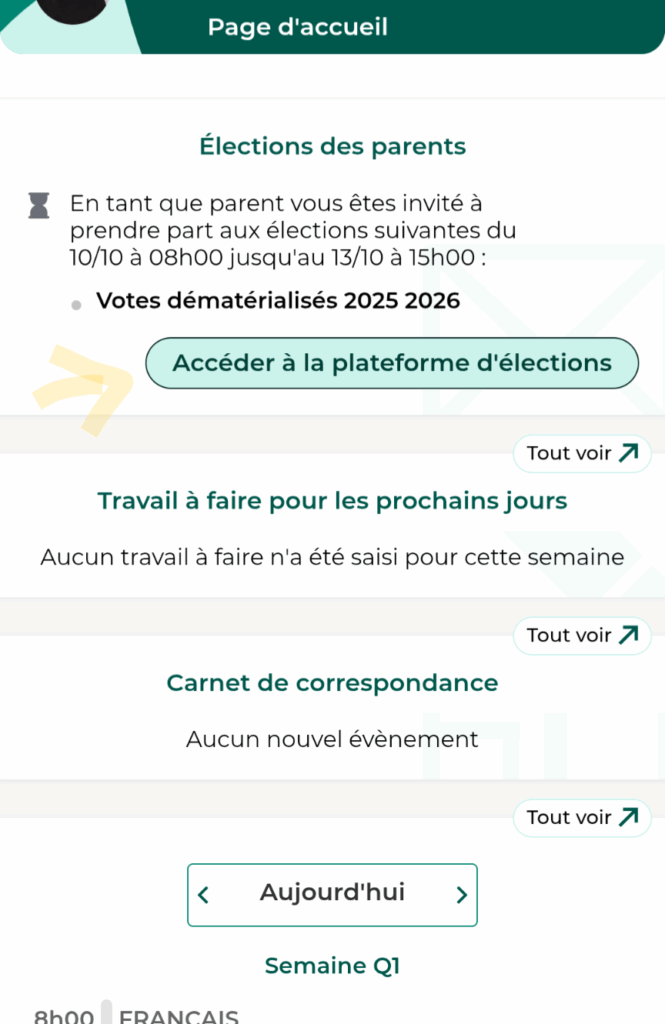Click the arrow icon in Tout voir above Travail à faire
This screenshot has height=1024, width=665.
pyautogui.click(x=628, y=454)
